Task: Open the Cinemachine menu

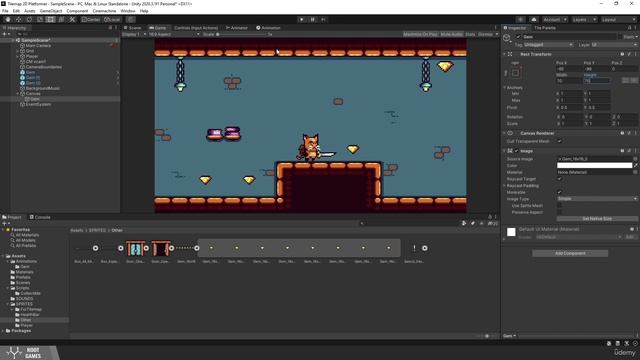Action: click(104, 11)
